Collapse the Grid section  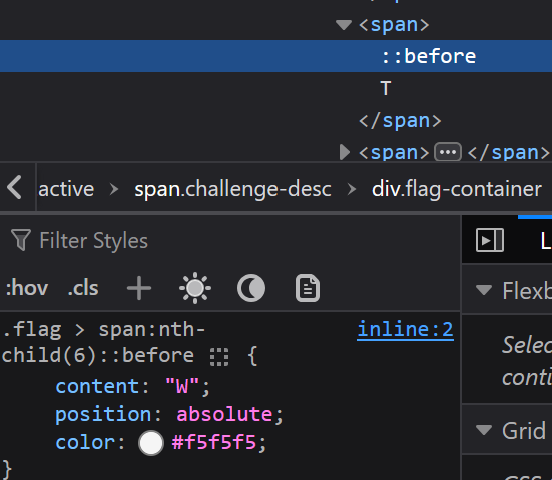[484, 430]
